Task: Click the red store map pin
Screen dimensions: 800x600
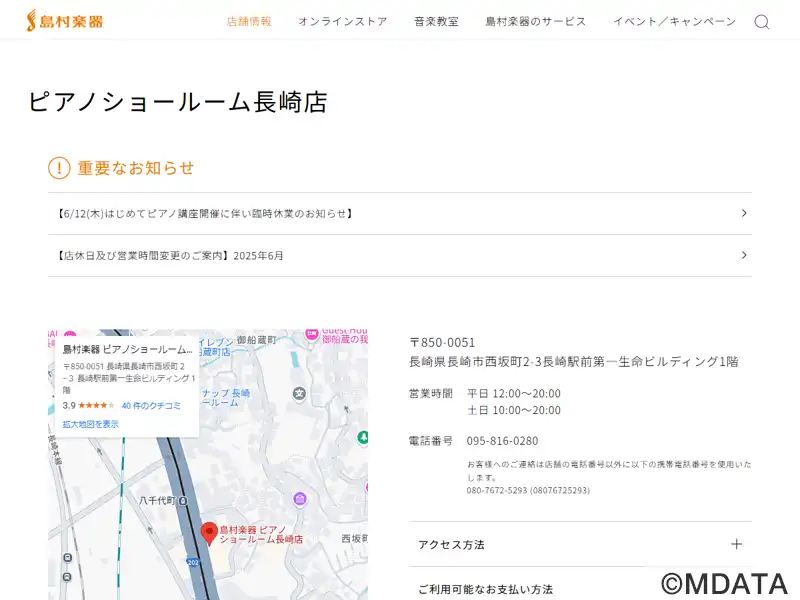Action: pos(209,534)
